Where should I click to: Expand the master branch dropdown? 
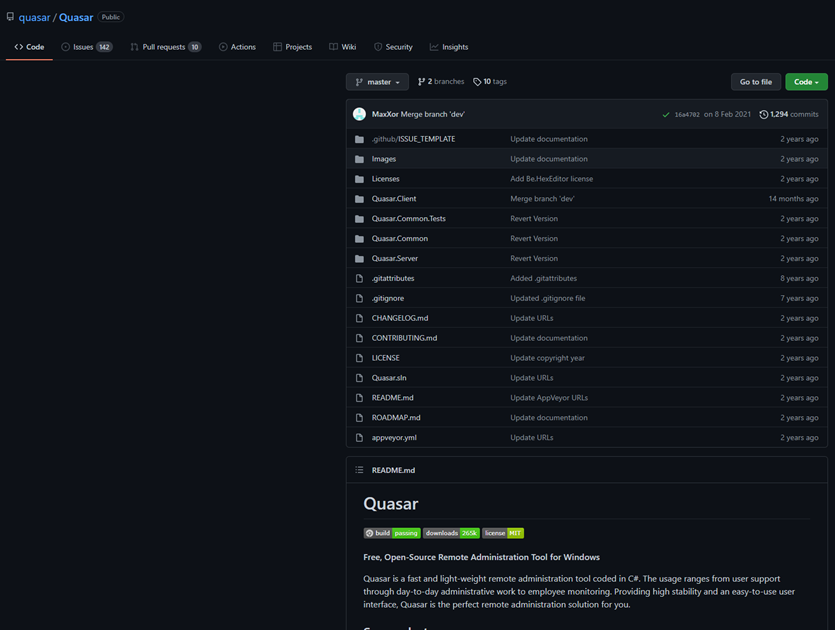377,82
